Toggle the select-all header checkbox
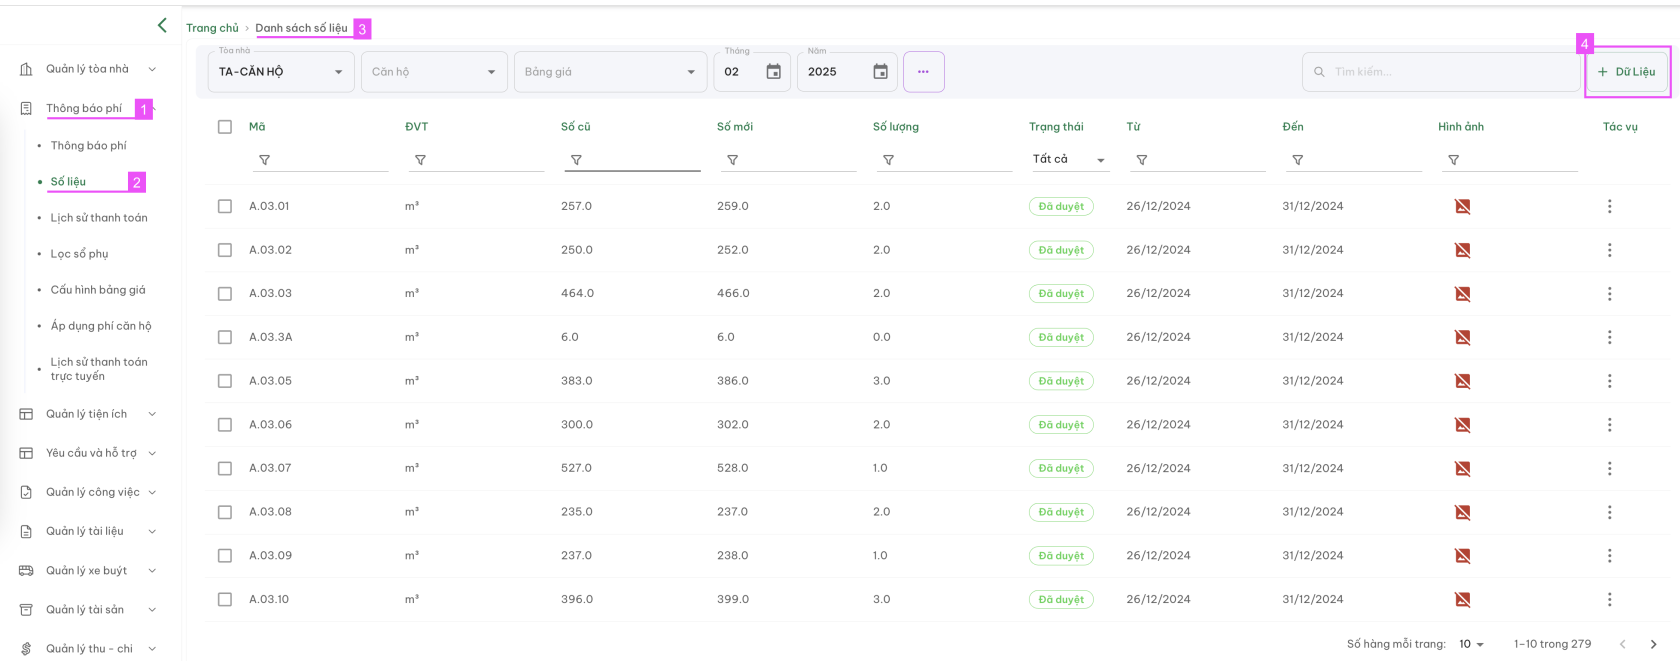Screen dimensions: 1680x661 tap(225, 127)
